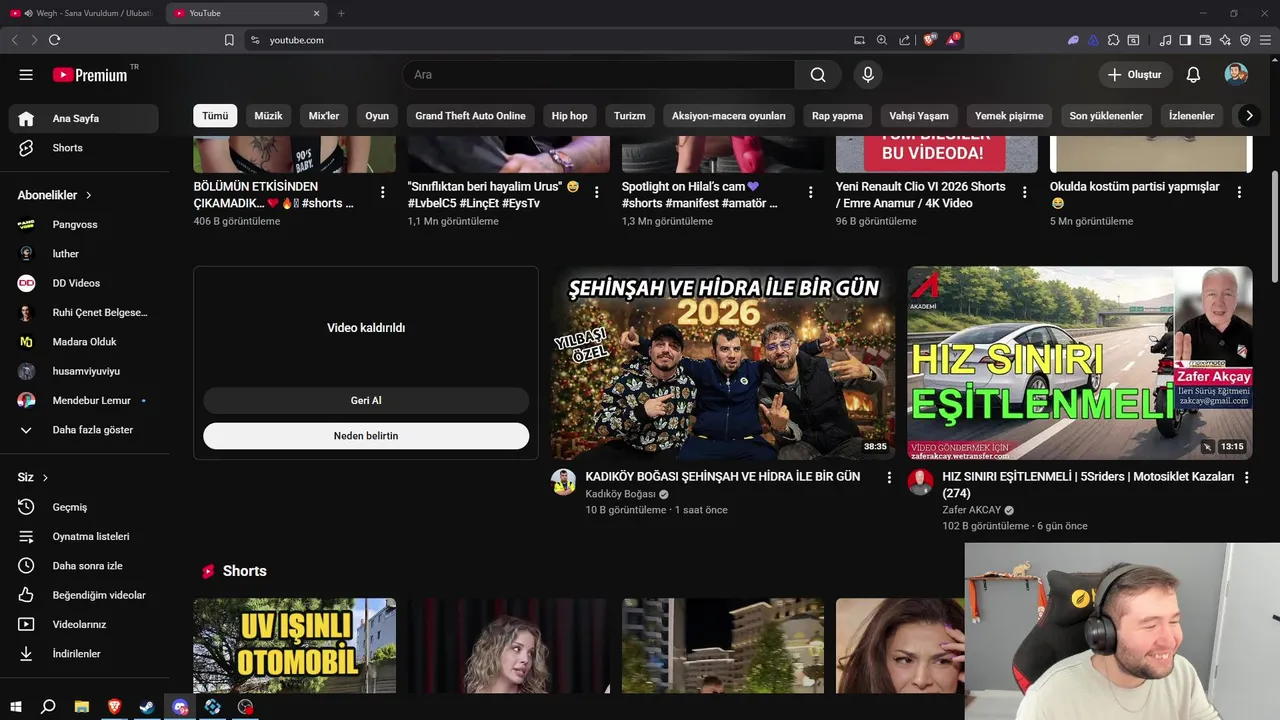Bookmark this page icon in address bar
Screen dimensions: 1280x720
tap(229, 40)
